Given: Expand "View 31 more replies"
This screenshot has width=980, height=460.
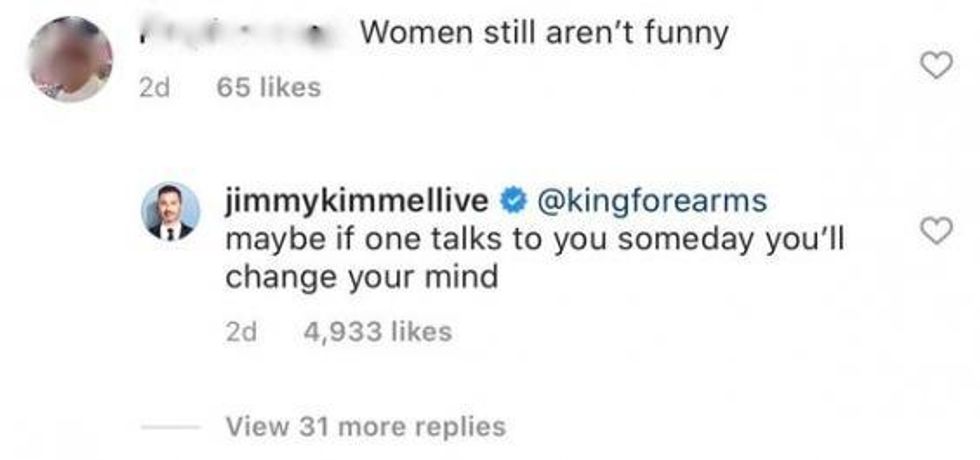Looking at the screenshot, I should coord(365,427).
